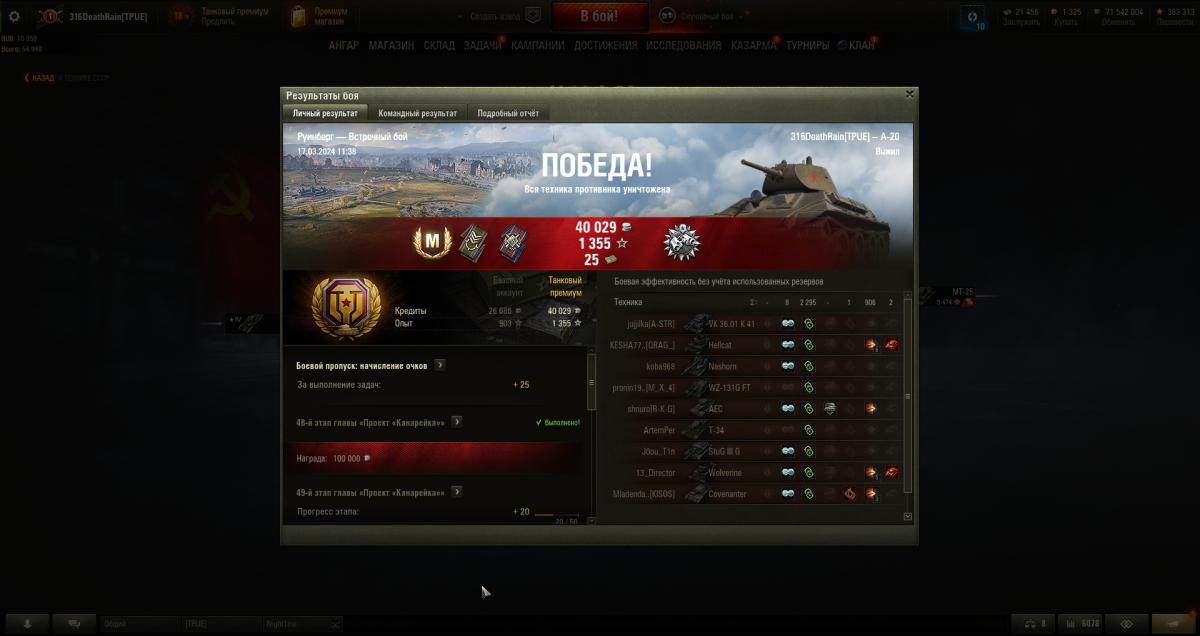The height and width of the screenshot is (636, 1200).
Task: Click the battle hero medal icon
Action: tap(682, 242)
